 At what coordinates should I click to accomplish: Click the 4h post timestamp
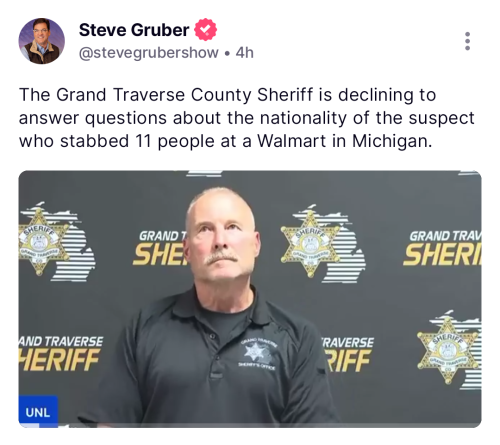click(244, 53)
